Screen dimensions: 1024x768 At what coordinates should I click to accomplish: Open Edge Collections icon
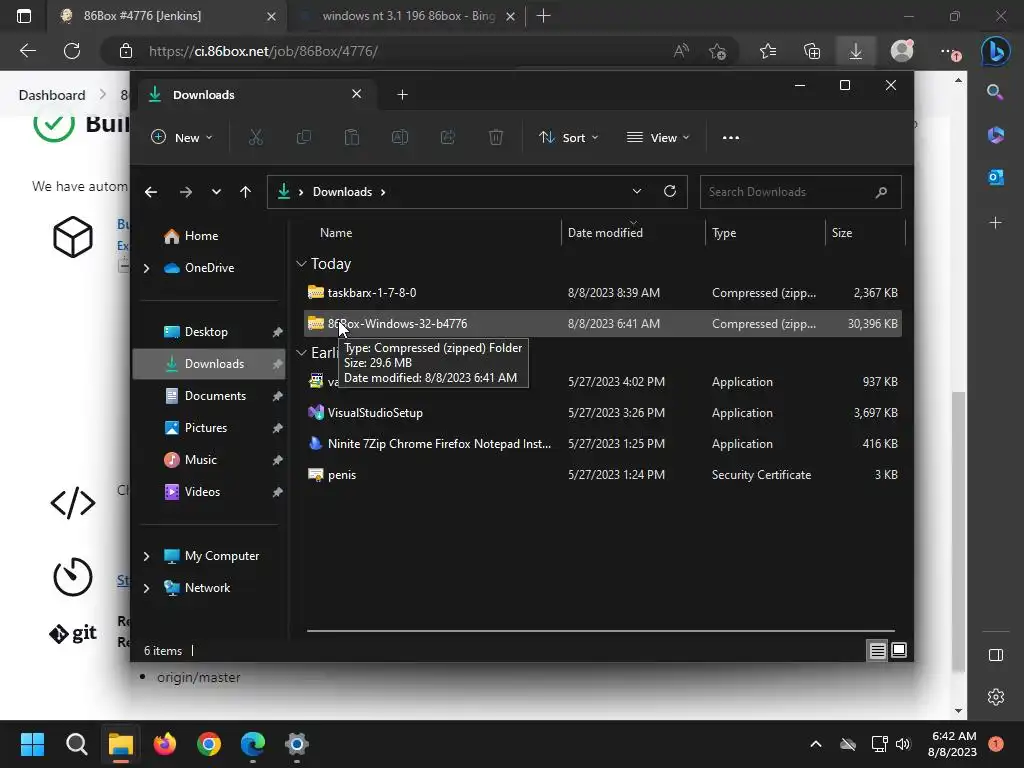pyautogui.click(x=812, y=51)
